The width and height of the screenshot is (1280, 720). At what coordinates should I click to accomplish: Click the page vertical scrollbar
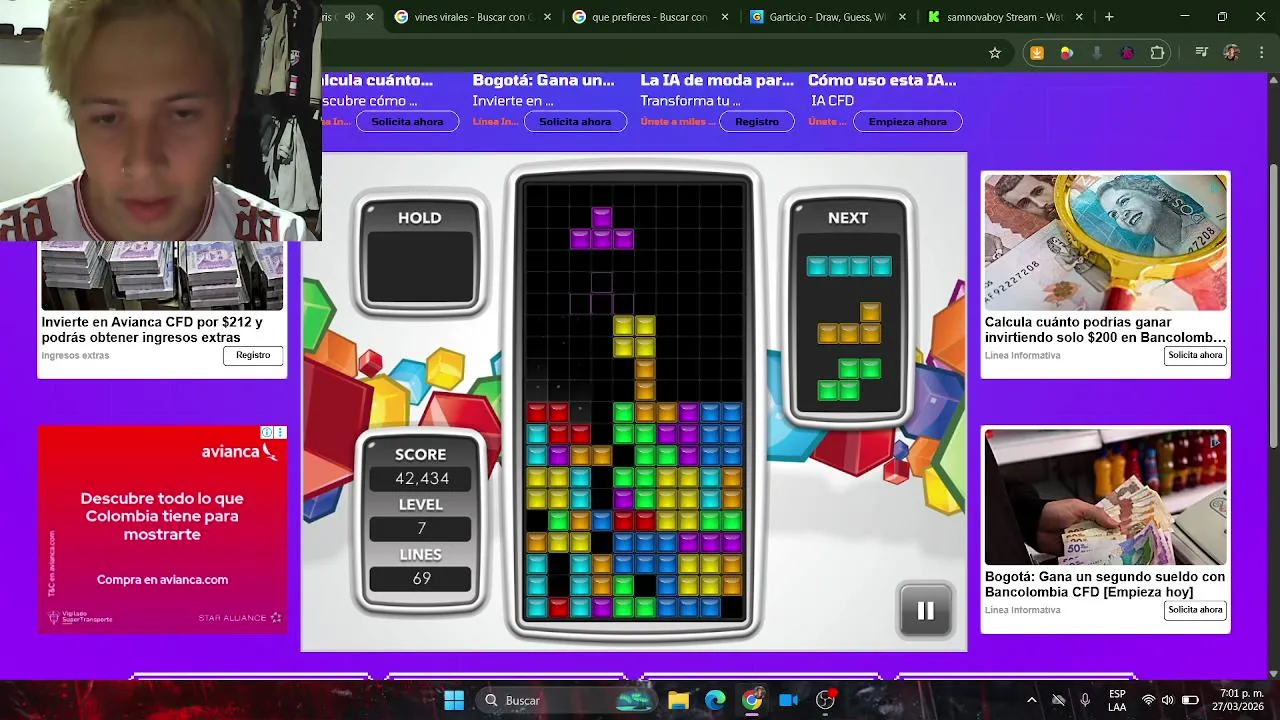(1273, 305)
